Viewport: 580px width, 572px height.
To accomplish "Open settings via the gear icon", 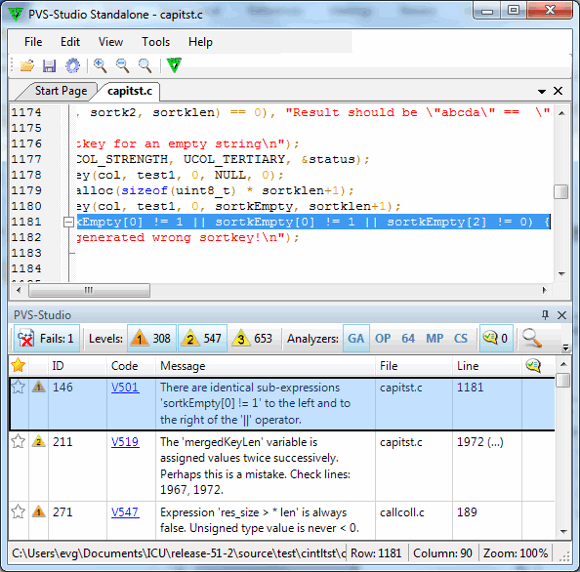I will point(72,65).
